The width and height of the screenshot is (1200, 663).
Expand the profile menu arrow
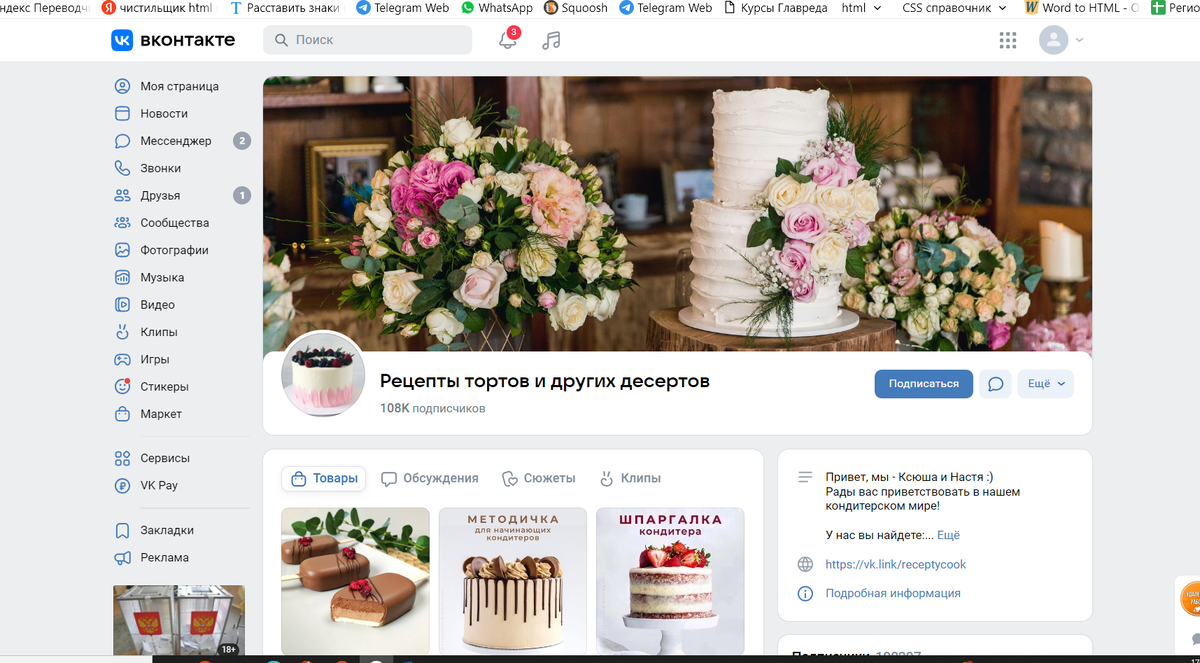[1079, 41]
